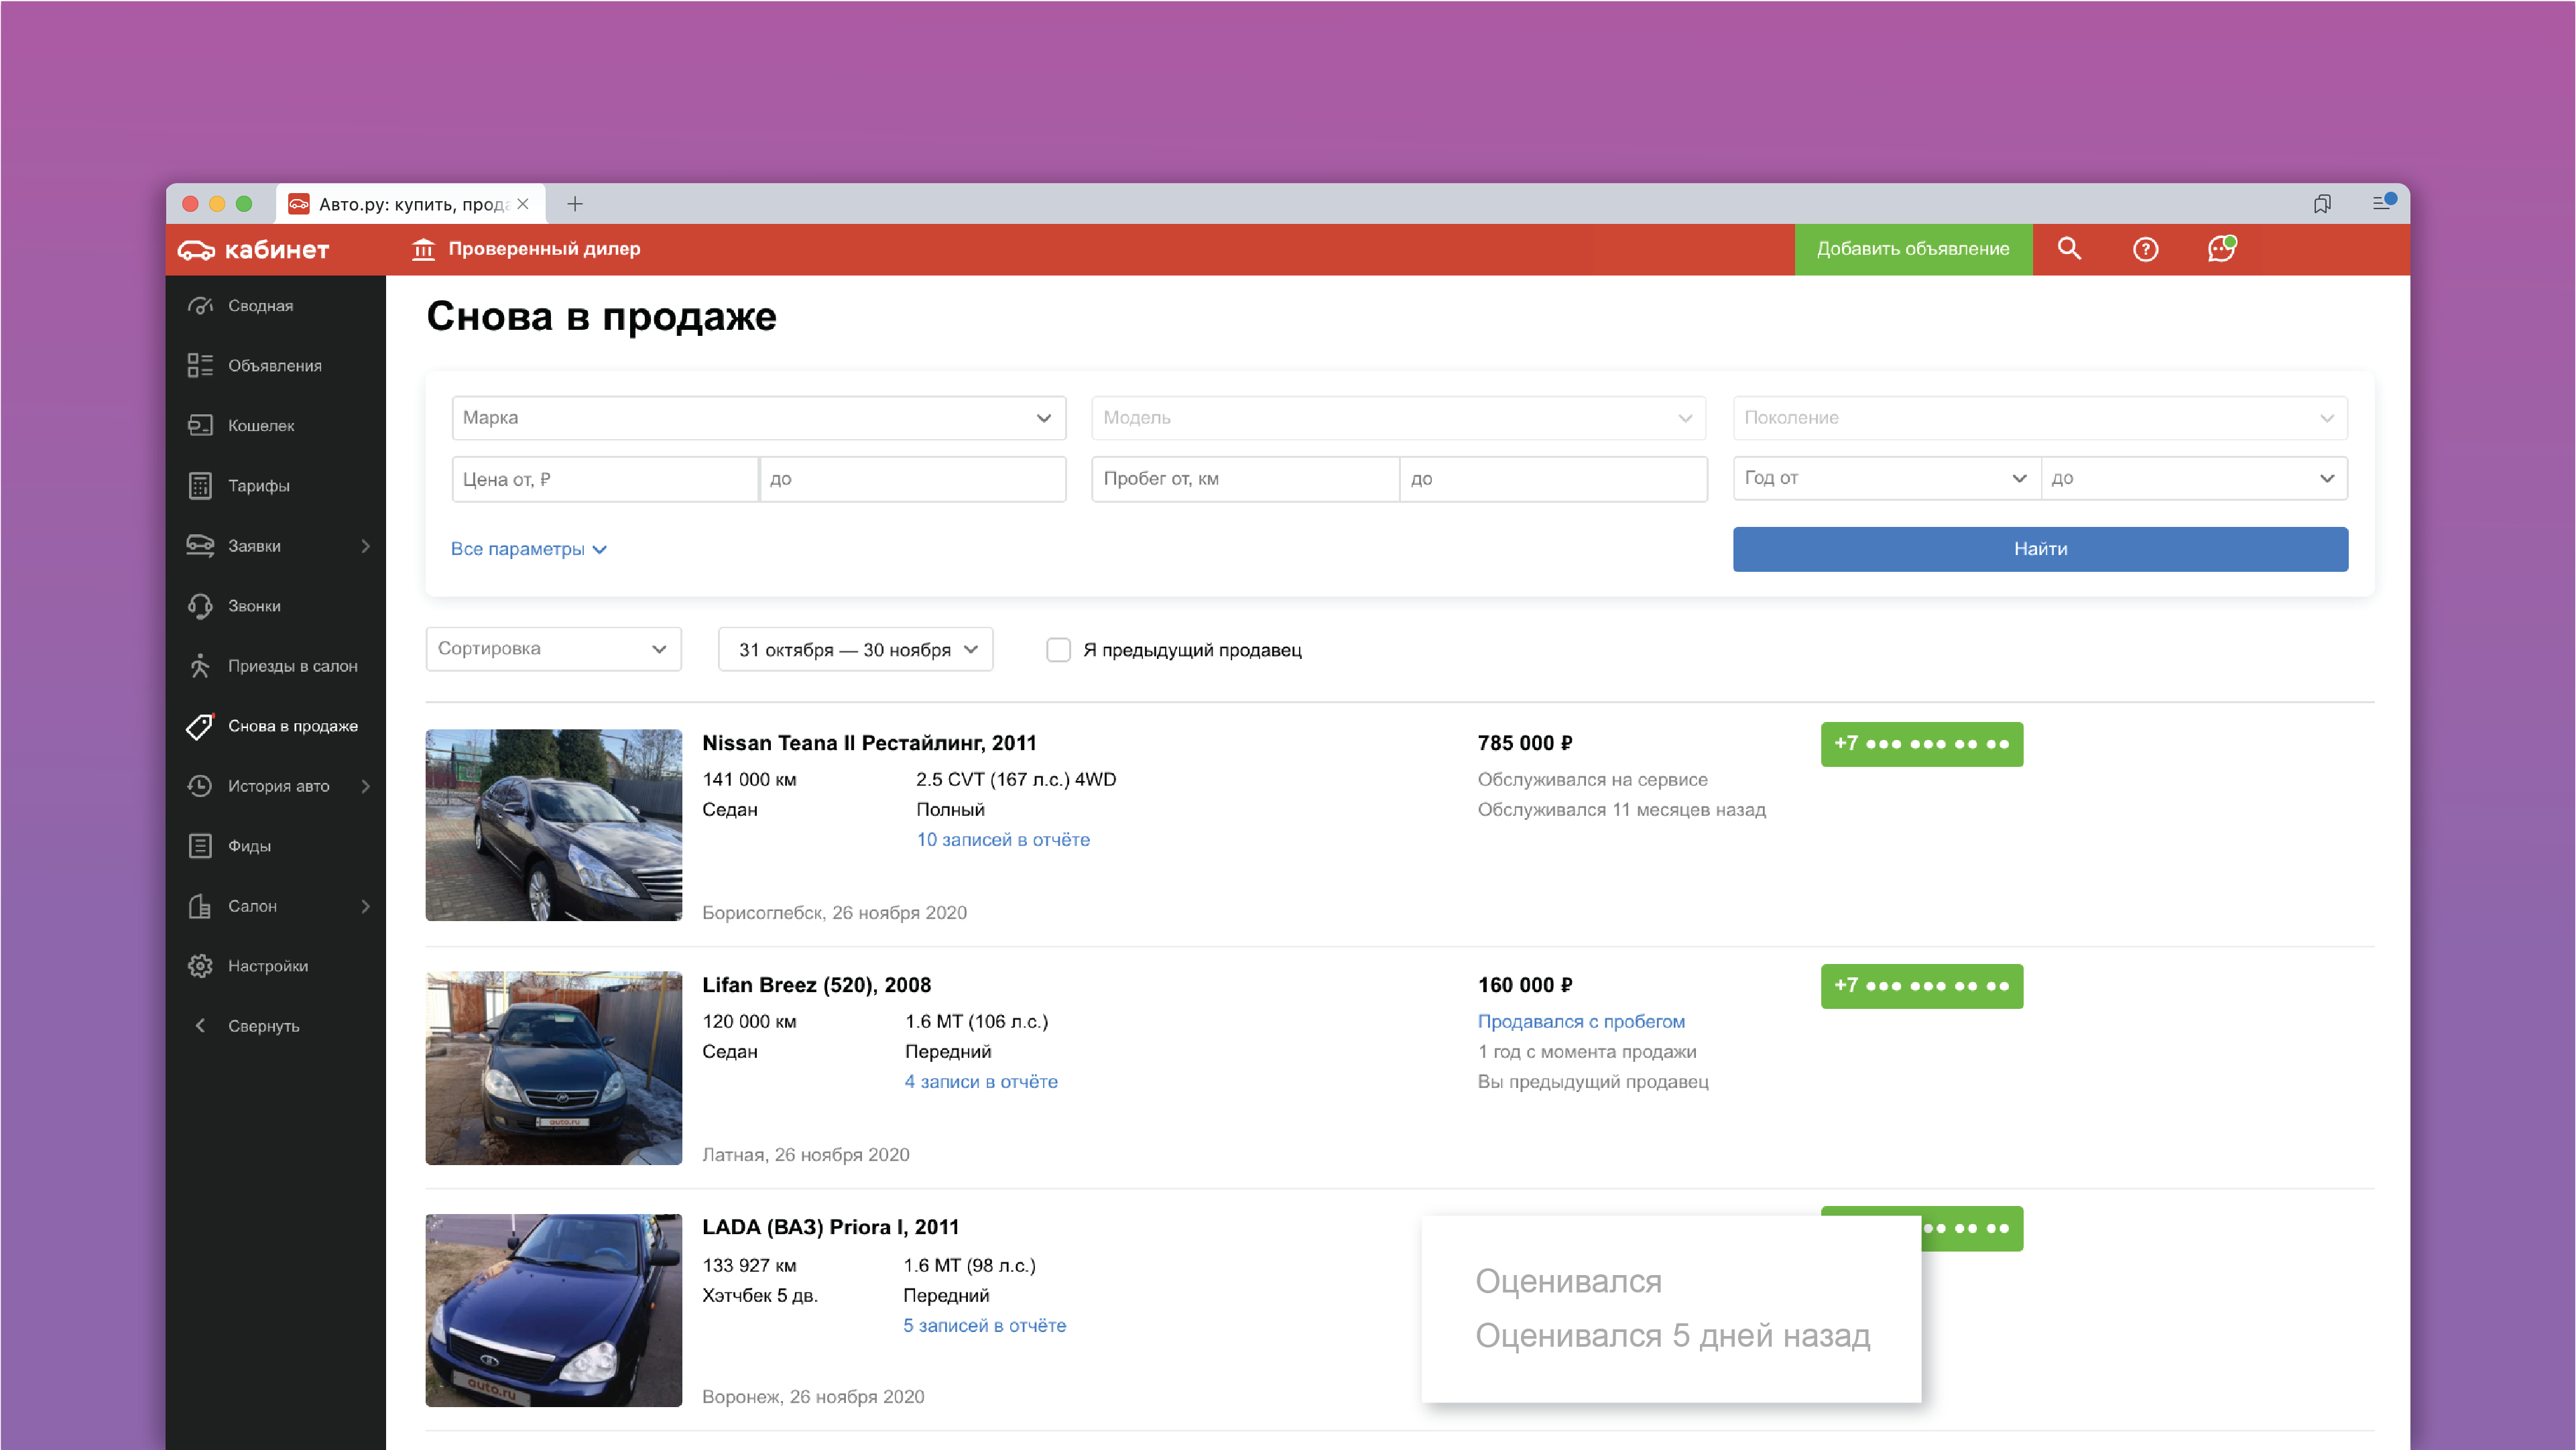This screenshot has width=2576, height=1450.
Task: Open the Заявки car icon
Action: pyautogui.click(x=200, y=546)
